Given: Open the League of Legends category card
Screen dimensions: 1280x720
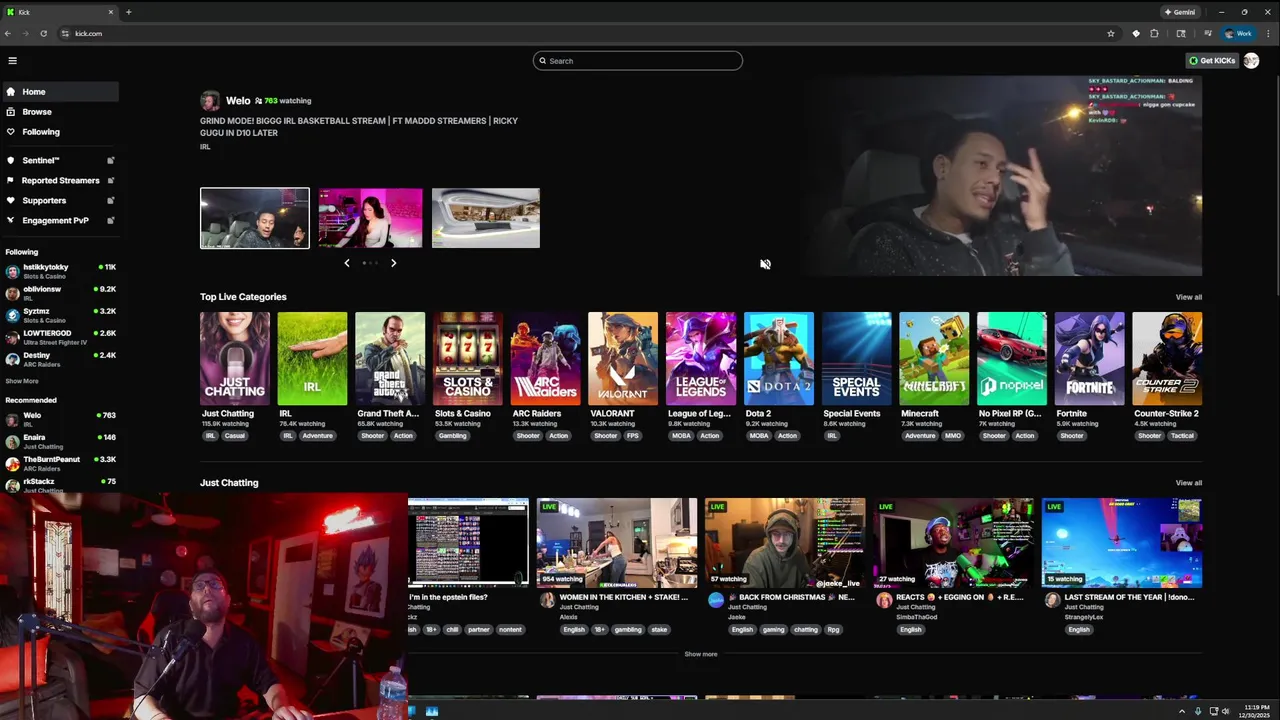Looking at the screenshot, I should [701, 359].
